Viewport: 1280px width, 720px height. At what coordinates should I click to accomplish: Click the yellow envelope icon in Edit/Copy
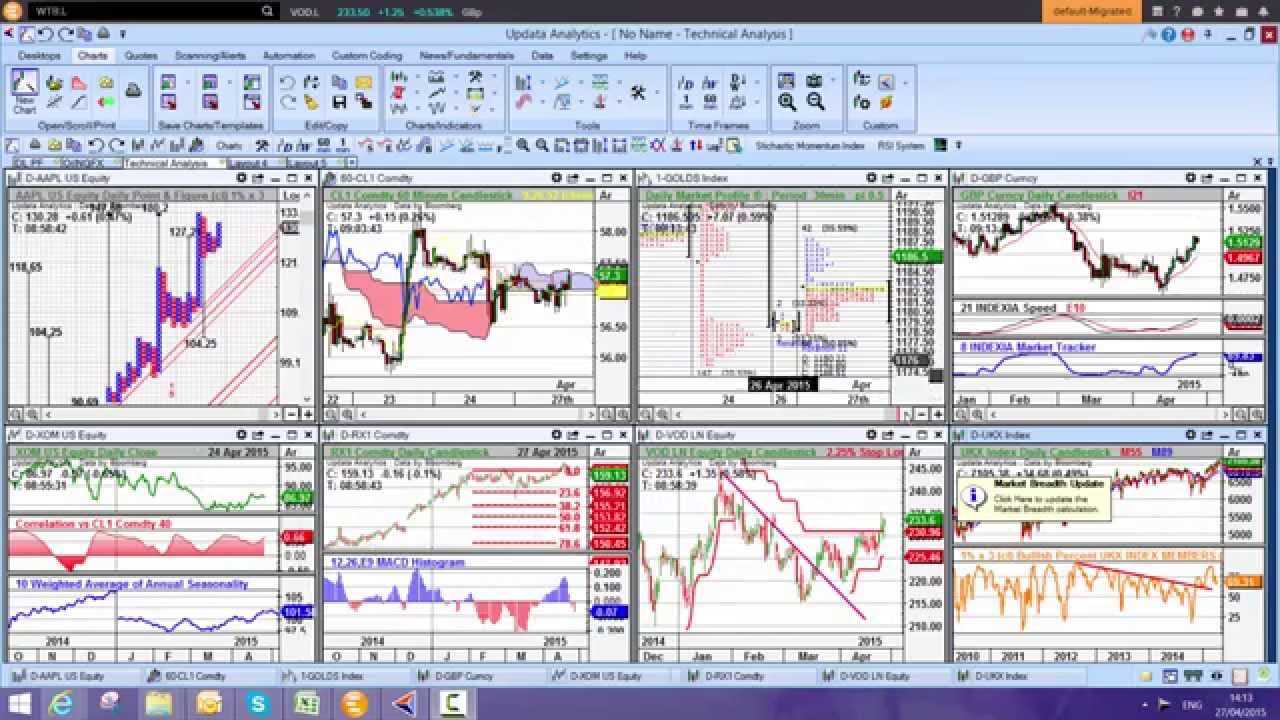(364, 82)
